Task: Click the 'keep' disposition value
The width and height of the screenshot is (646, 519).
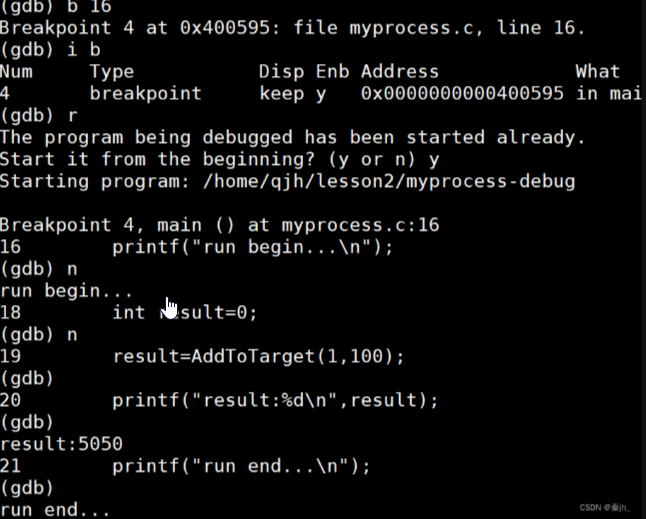Action: 282,94
